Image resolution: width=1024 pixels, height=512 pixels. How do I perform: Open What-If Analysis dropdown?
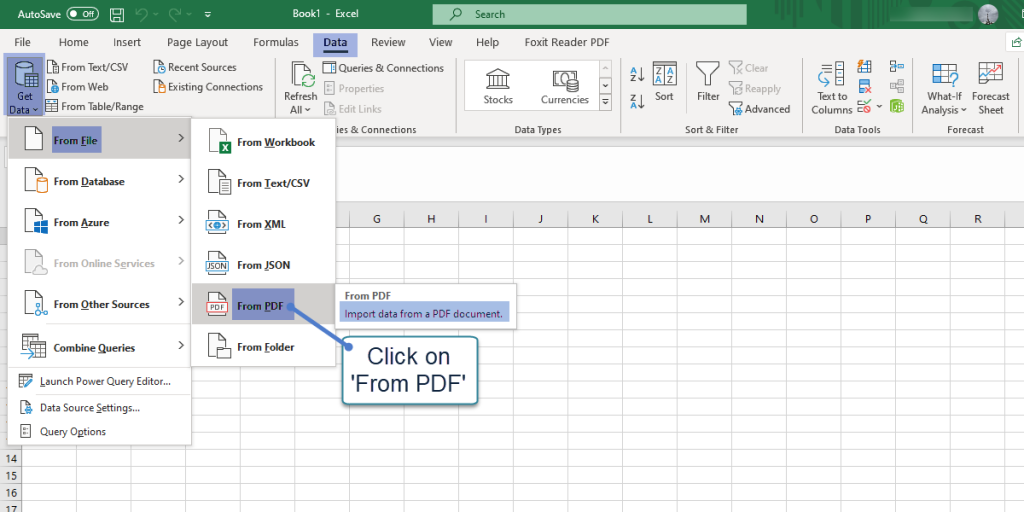tap(944, 89)
